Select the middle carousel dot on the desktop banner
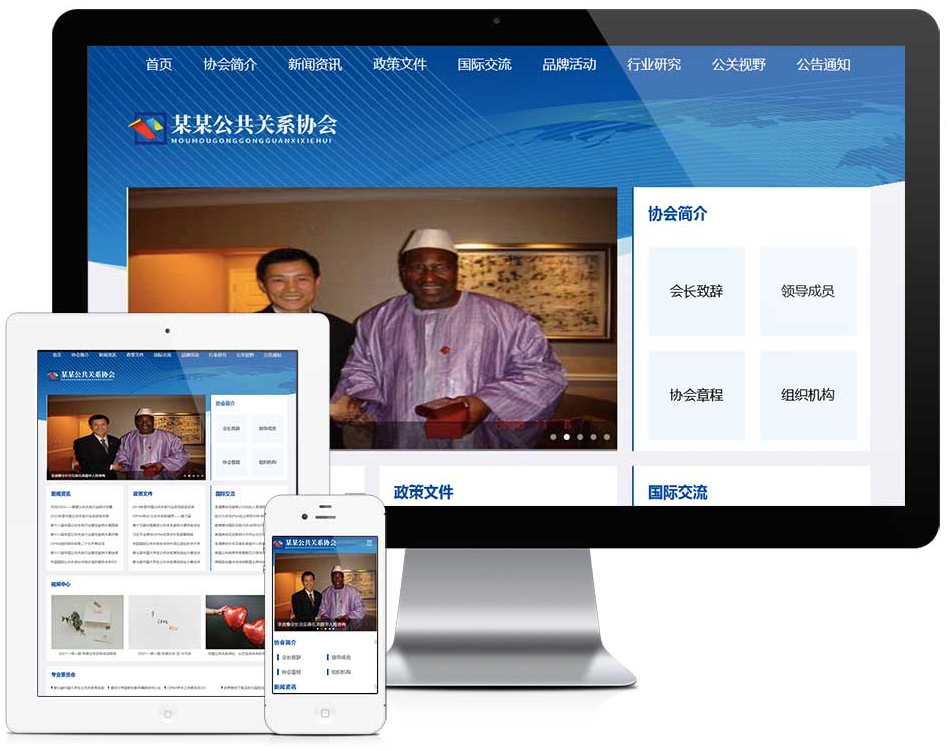The height and width of the screenshot is (751, 948). 580,437
